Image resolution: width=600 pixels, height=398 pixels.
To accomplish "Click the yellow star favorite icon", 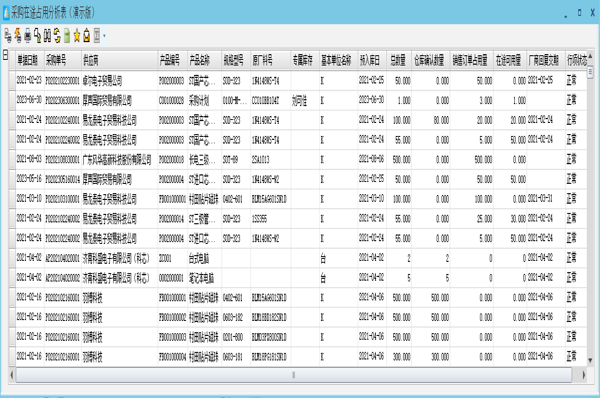I will tap(77, 36).
